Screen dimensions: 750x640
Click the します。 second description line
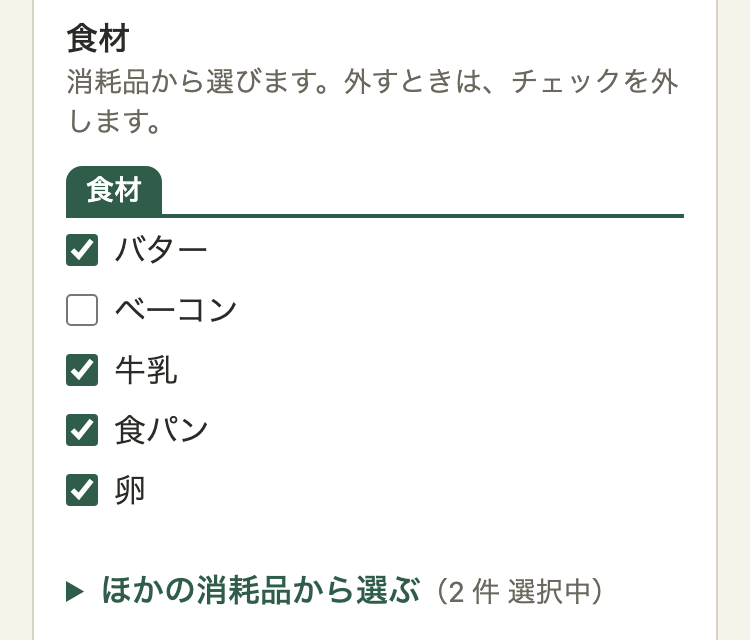coord(114,121)
